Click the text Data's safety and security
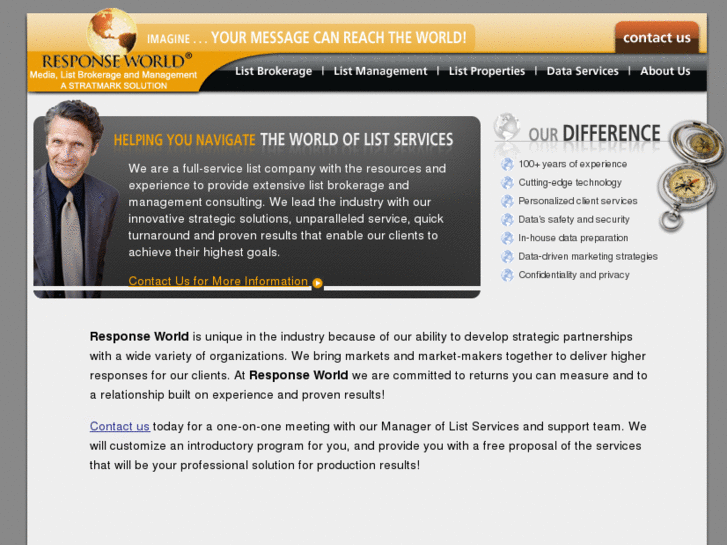The height and width of the screenshot is (545, 727). 574,219
